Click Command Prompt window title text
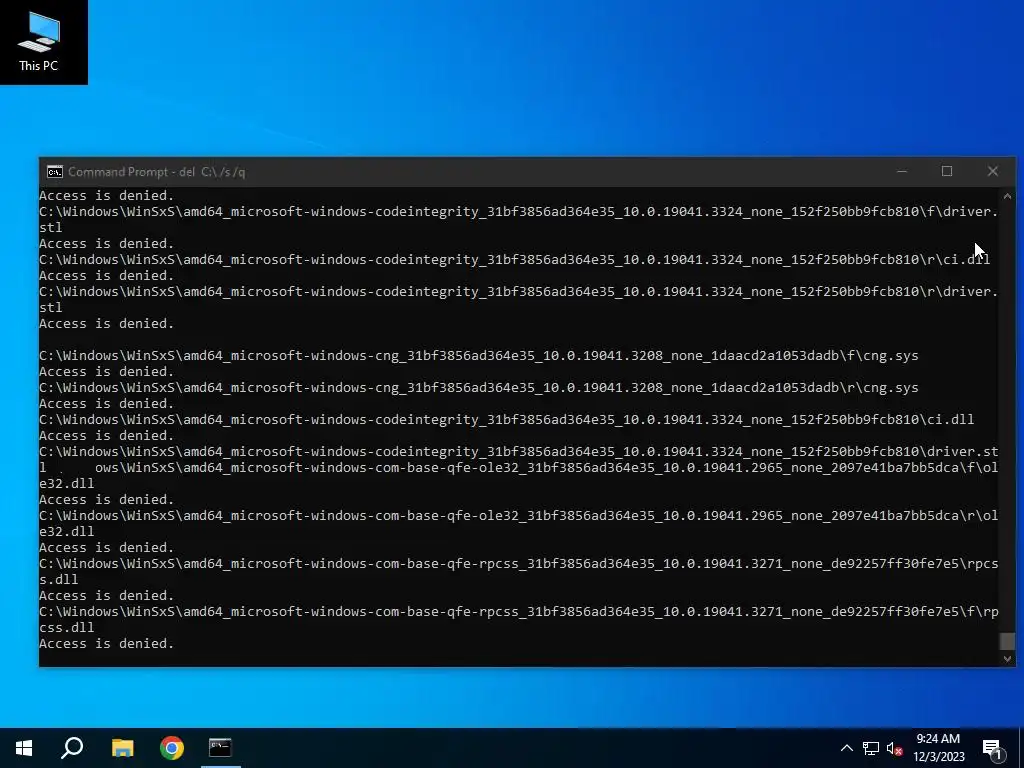Image resolution: width=1024 pixels, height=768 pixels. click(157, 172)
